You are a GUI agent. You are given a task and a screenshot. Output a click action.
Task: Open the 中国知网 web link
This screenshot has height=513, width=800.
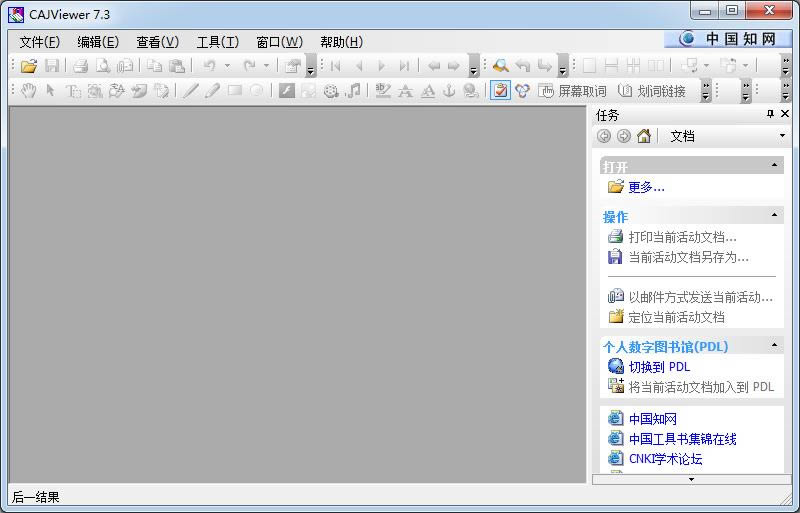pyautogui.click(x=653, y=419)
